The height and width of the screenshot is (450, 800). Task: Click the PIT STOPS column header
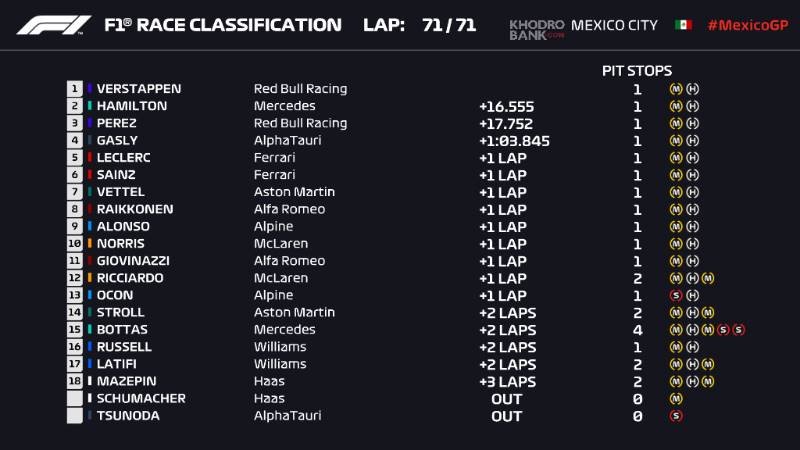tap(637, 70)
